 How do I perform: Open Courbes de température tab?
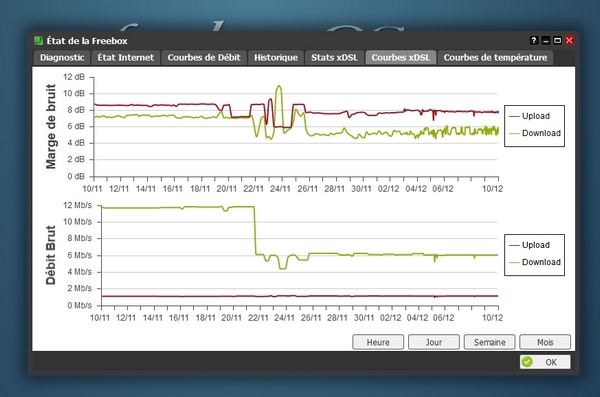(495, 57)
